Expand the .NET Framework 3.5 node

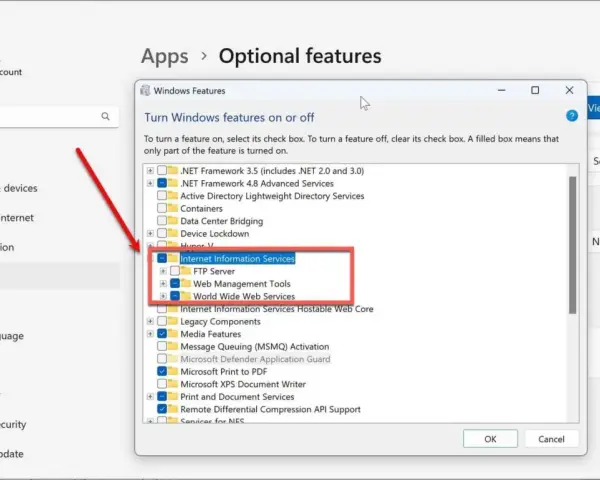pos(150,171)
